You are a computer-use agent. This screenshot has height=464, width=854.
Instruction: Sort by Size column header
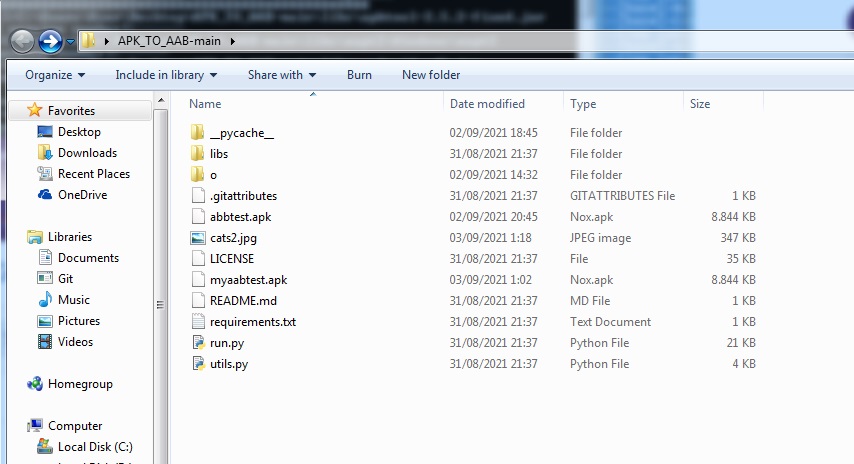(x=700, y=103)
